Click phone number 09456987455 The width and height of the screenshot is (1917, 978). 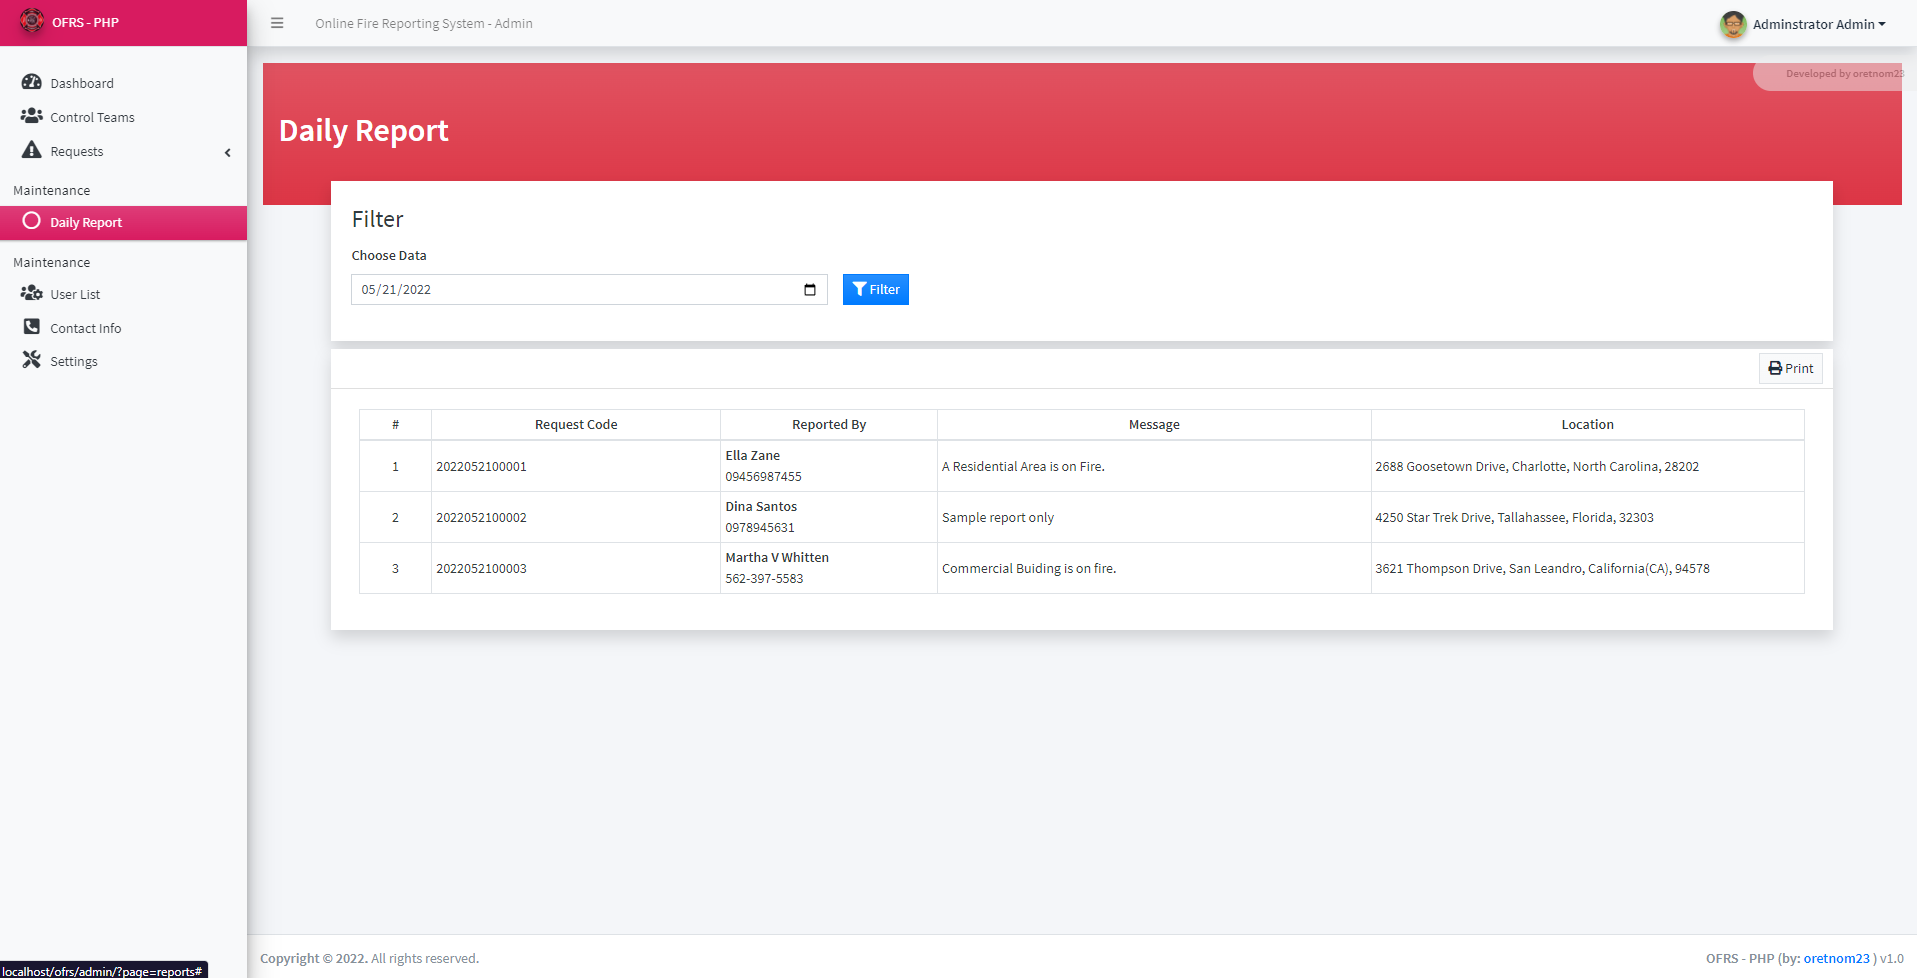[x=763, y=476]
